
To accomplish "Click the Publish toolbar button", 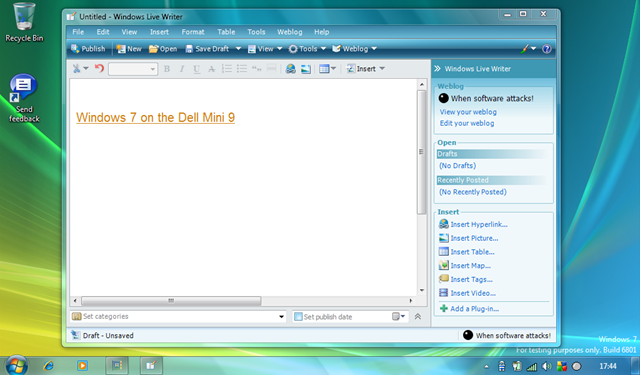I will [88, 49].
